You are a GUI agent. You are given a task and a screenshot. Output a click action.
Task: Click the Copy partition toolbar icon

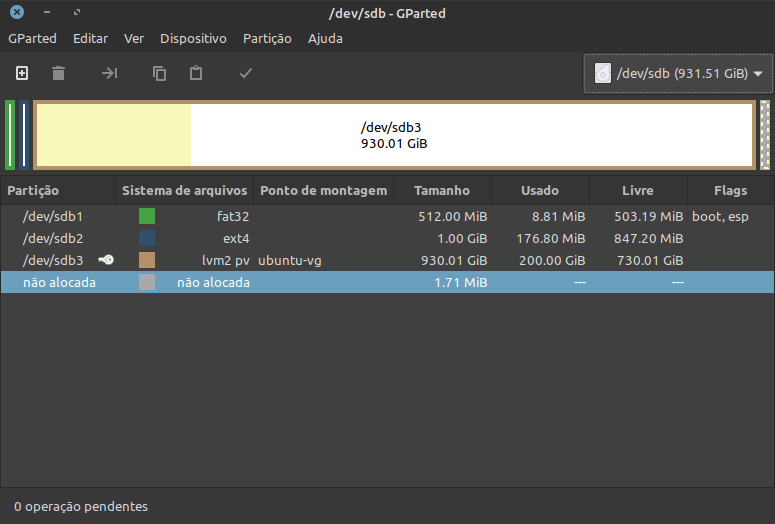point(159,73)
